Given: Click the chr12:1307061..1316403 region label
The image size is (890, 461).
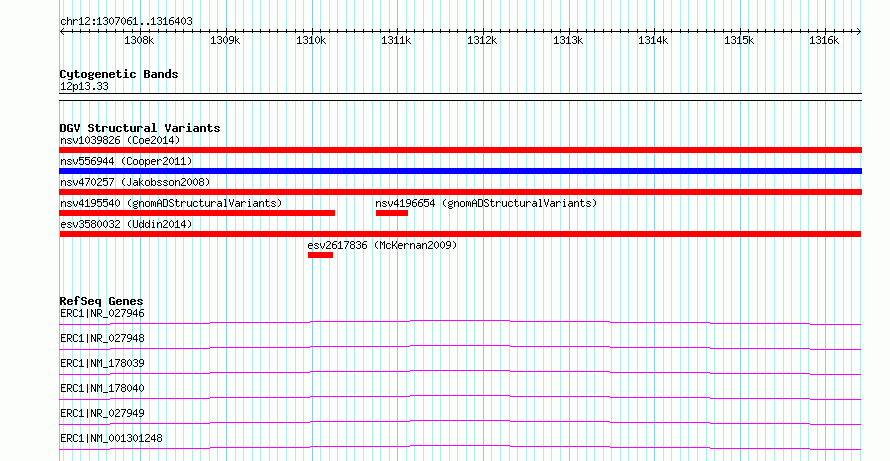Looking at the screenshot, I should [126, 21].
